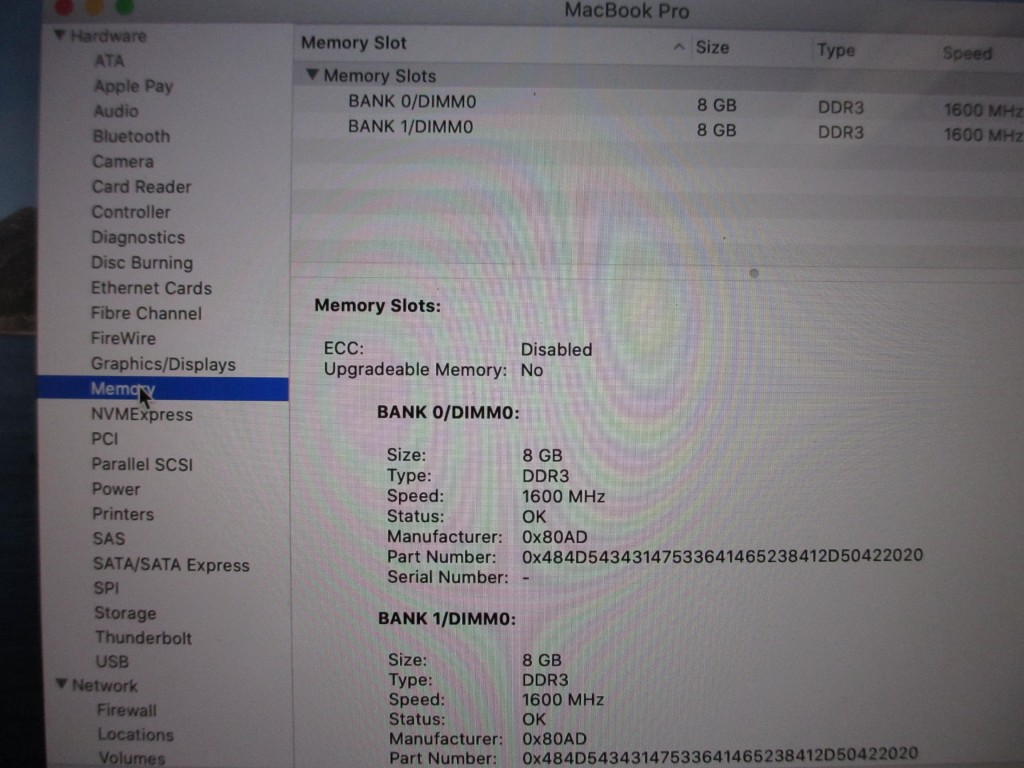The height and width of the screenshot is (768, 1024).
Task: Collapse the Network section triangle
Action: 62,686
